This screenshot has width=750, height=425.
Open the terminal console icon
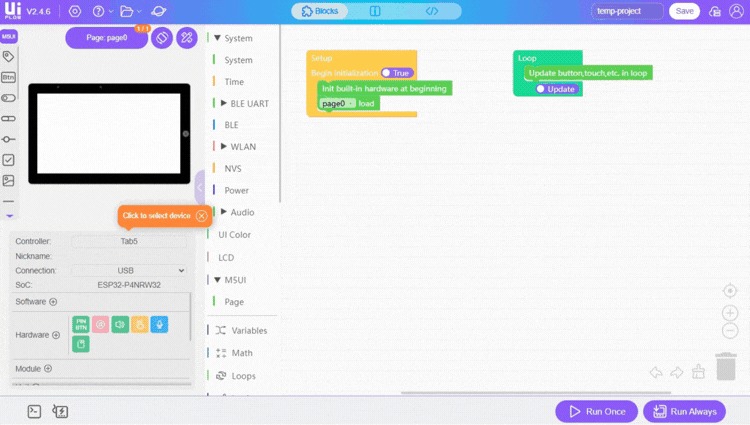[34, 411]
